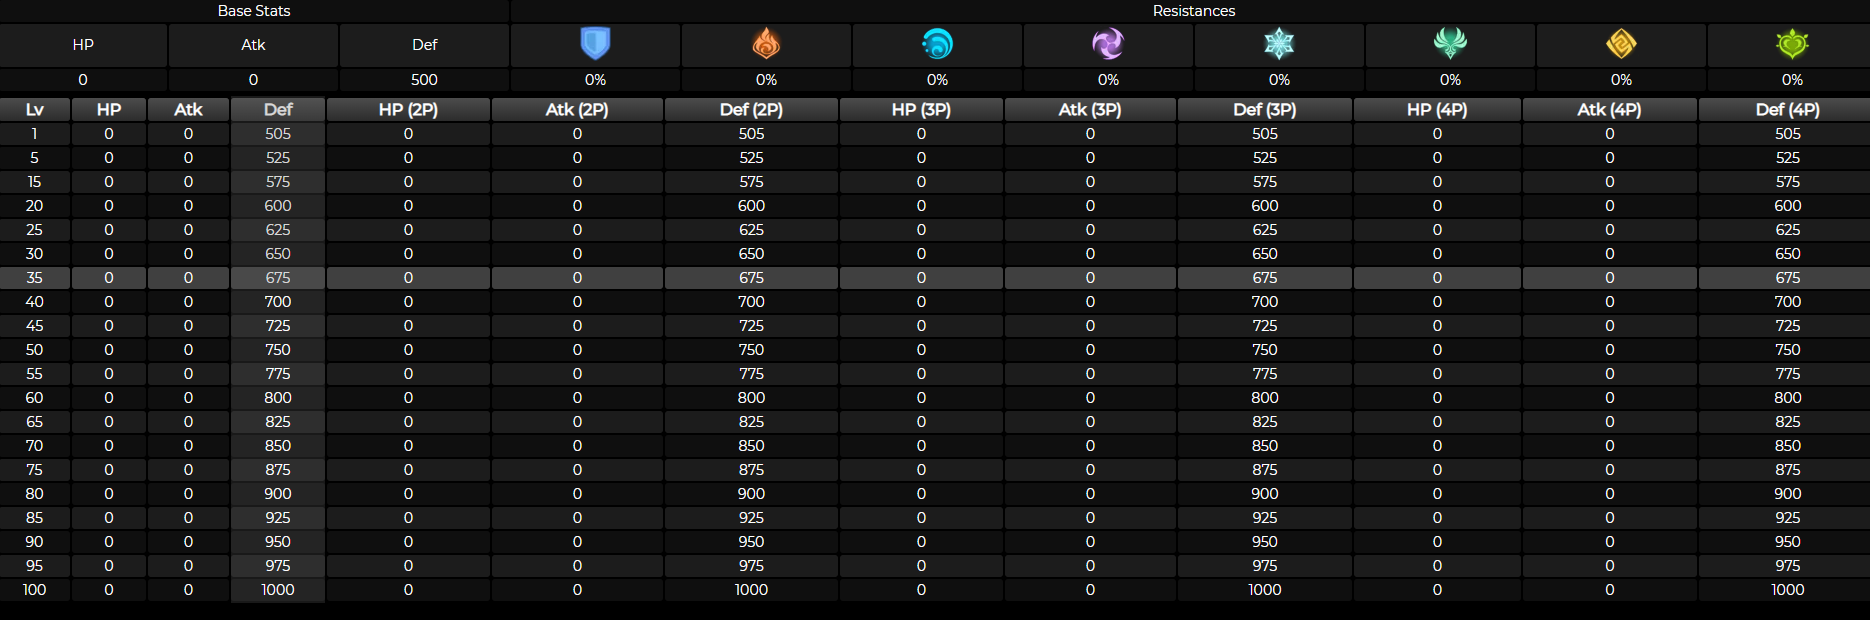Click the Pyro flame resistance icon

click(766, 44)
